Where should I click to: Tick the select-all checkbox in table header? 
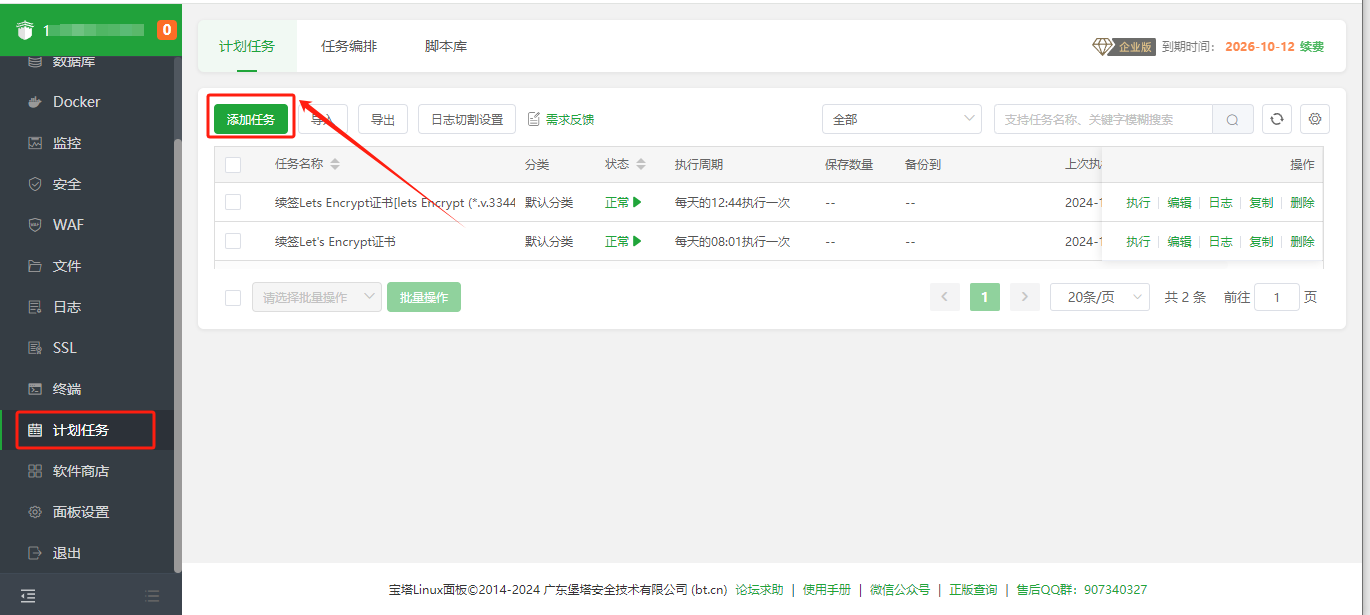click(233, 165)
